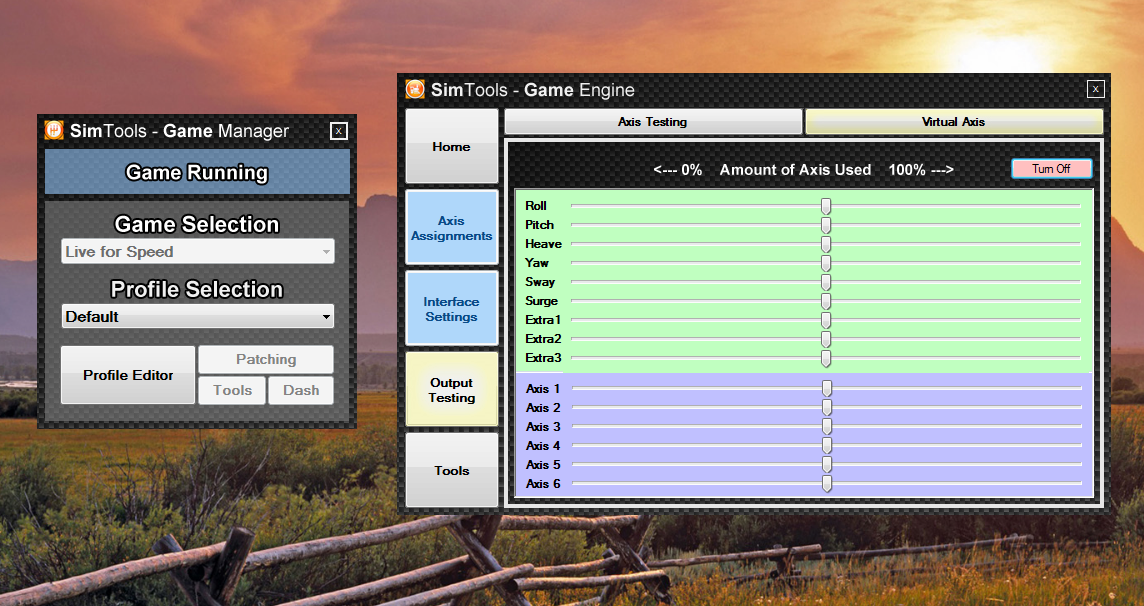Click the SimTools - Game Manager title text
The image size is (1144, 606).
coord(179,131)
